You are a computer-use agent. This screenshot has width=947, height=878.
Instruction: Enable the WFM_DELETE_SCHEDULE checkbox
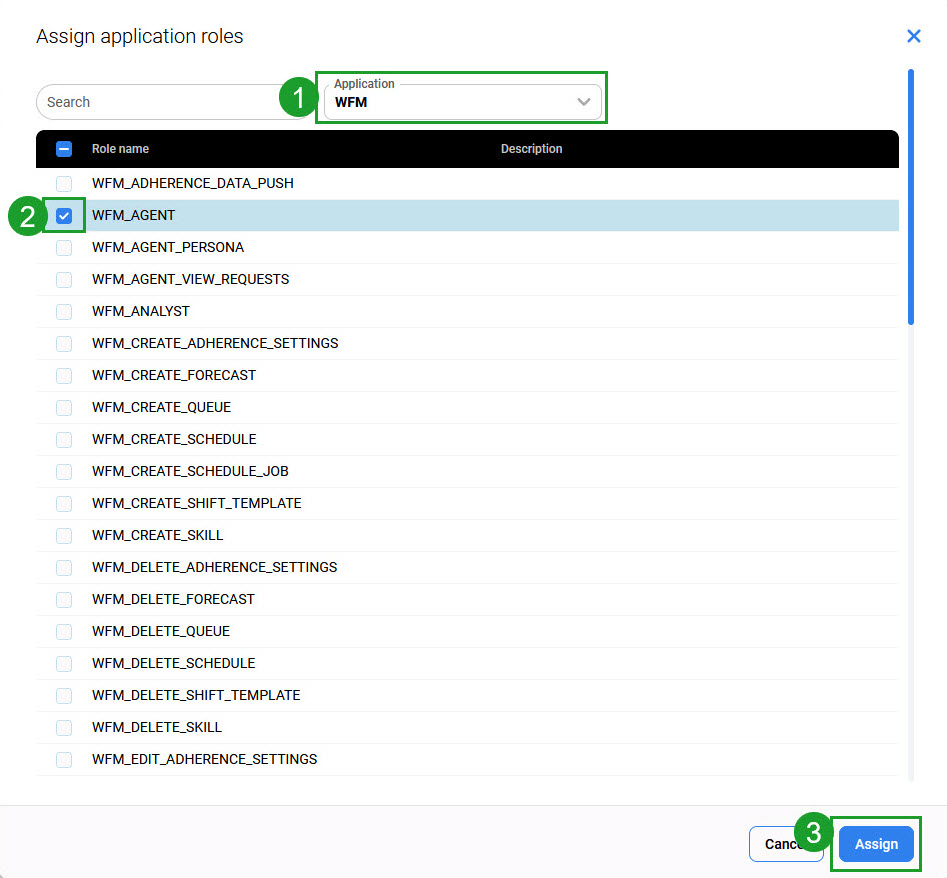[x=64, y=664]
